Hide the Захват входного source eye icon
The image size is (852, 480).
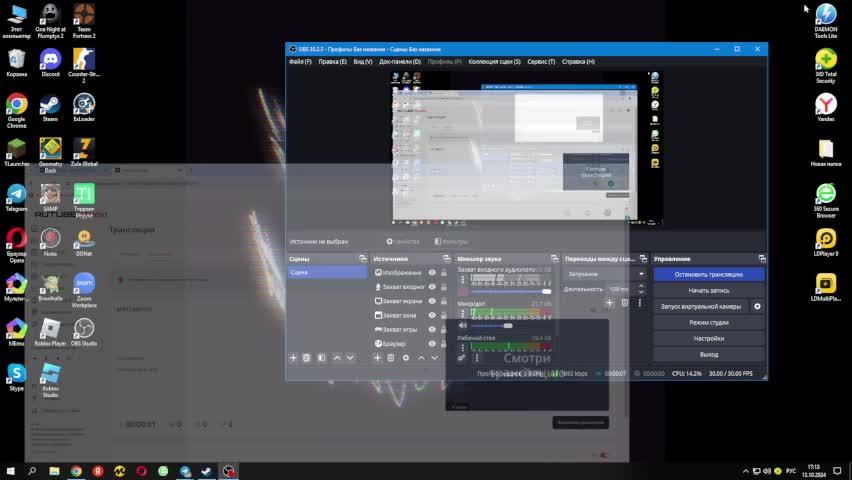432,287
